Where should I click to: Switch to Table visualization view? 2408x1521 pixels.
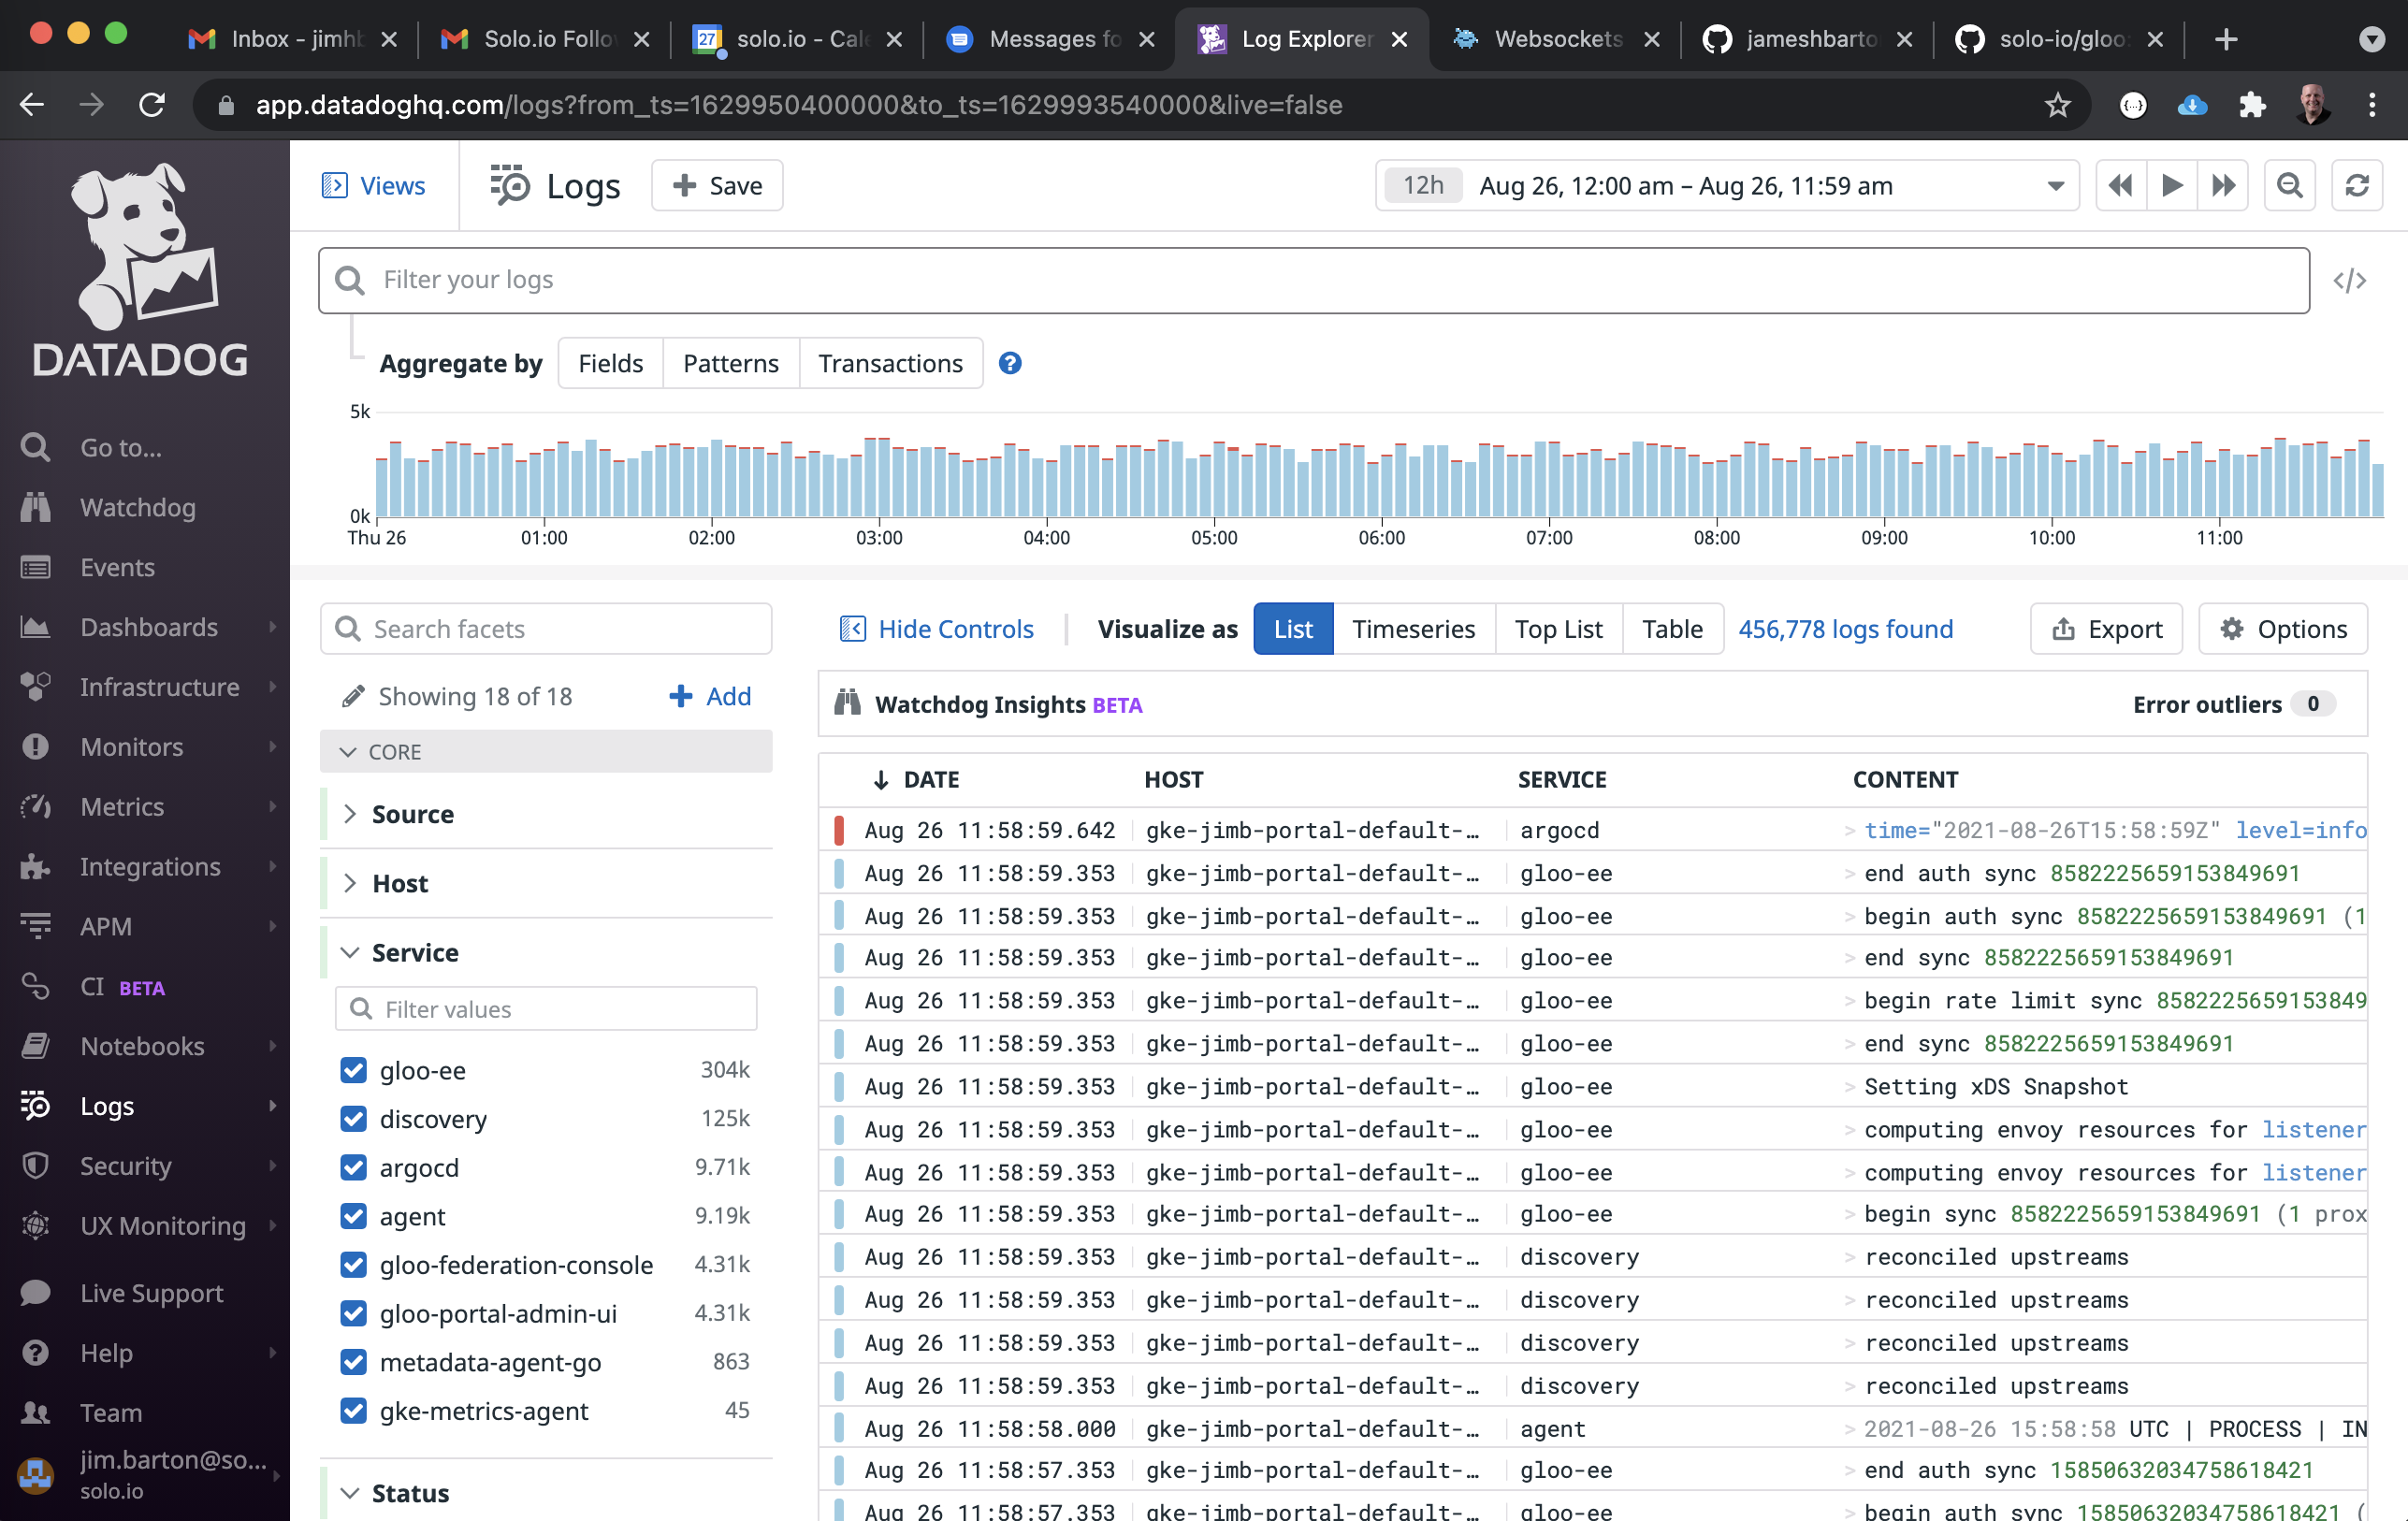click(x=1672, y=628)
